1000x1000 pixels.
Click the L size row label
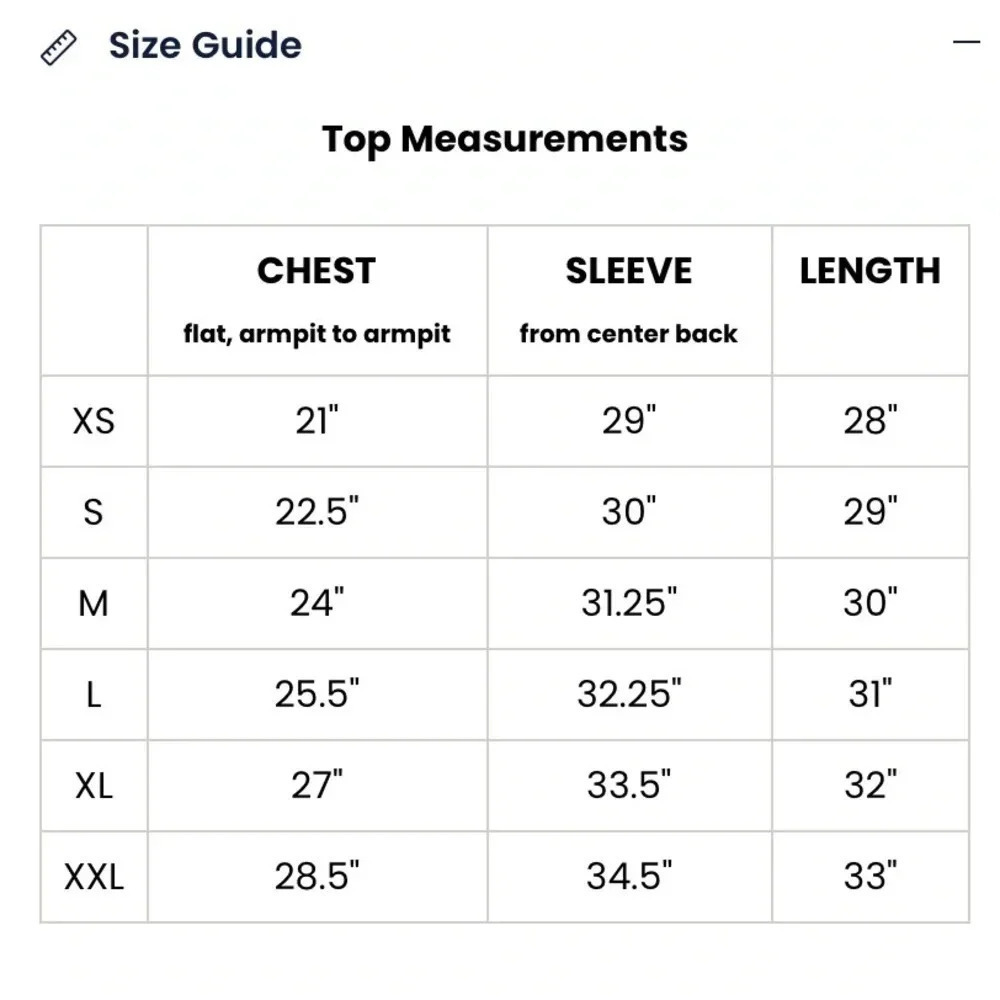pyautogui.click(x=93, y=695)
